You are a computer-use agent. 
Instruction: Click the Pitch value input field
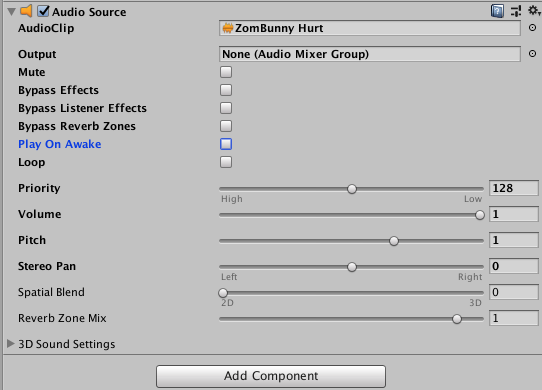(x=514, y=240)
